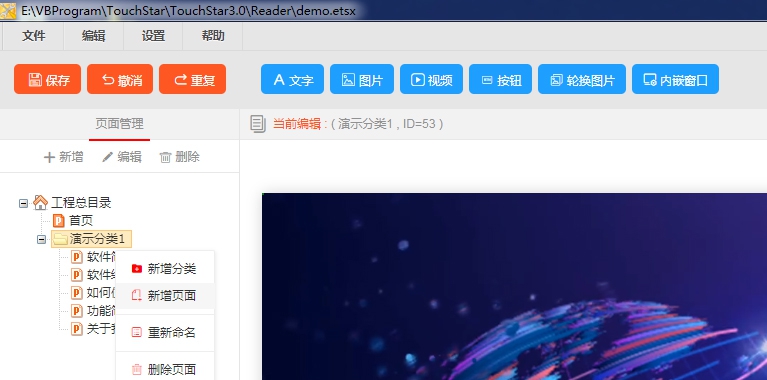The height and width of the screenshot is (380, 767).
Task: Choose 新增分类 from context menu
Action: click(165, 268)
